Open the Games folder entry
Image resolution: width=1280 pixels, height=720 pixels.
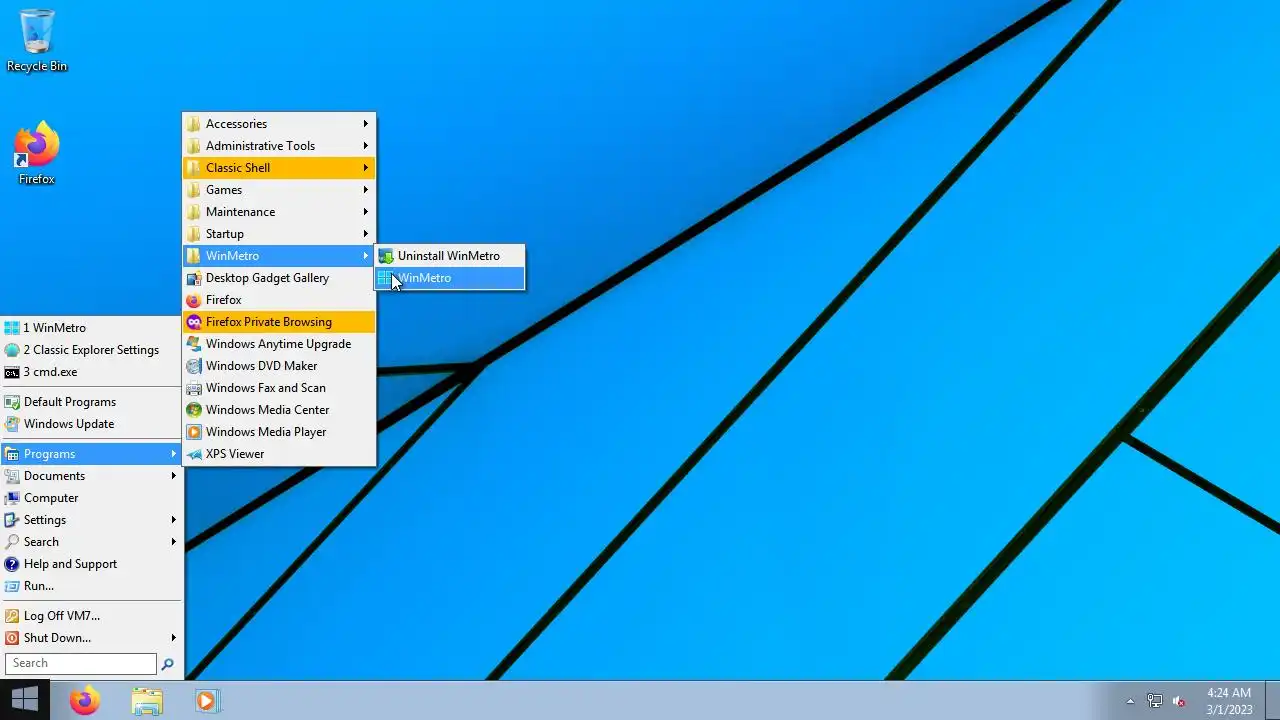click(x=279, y=190)
